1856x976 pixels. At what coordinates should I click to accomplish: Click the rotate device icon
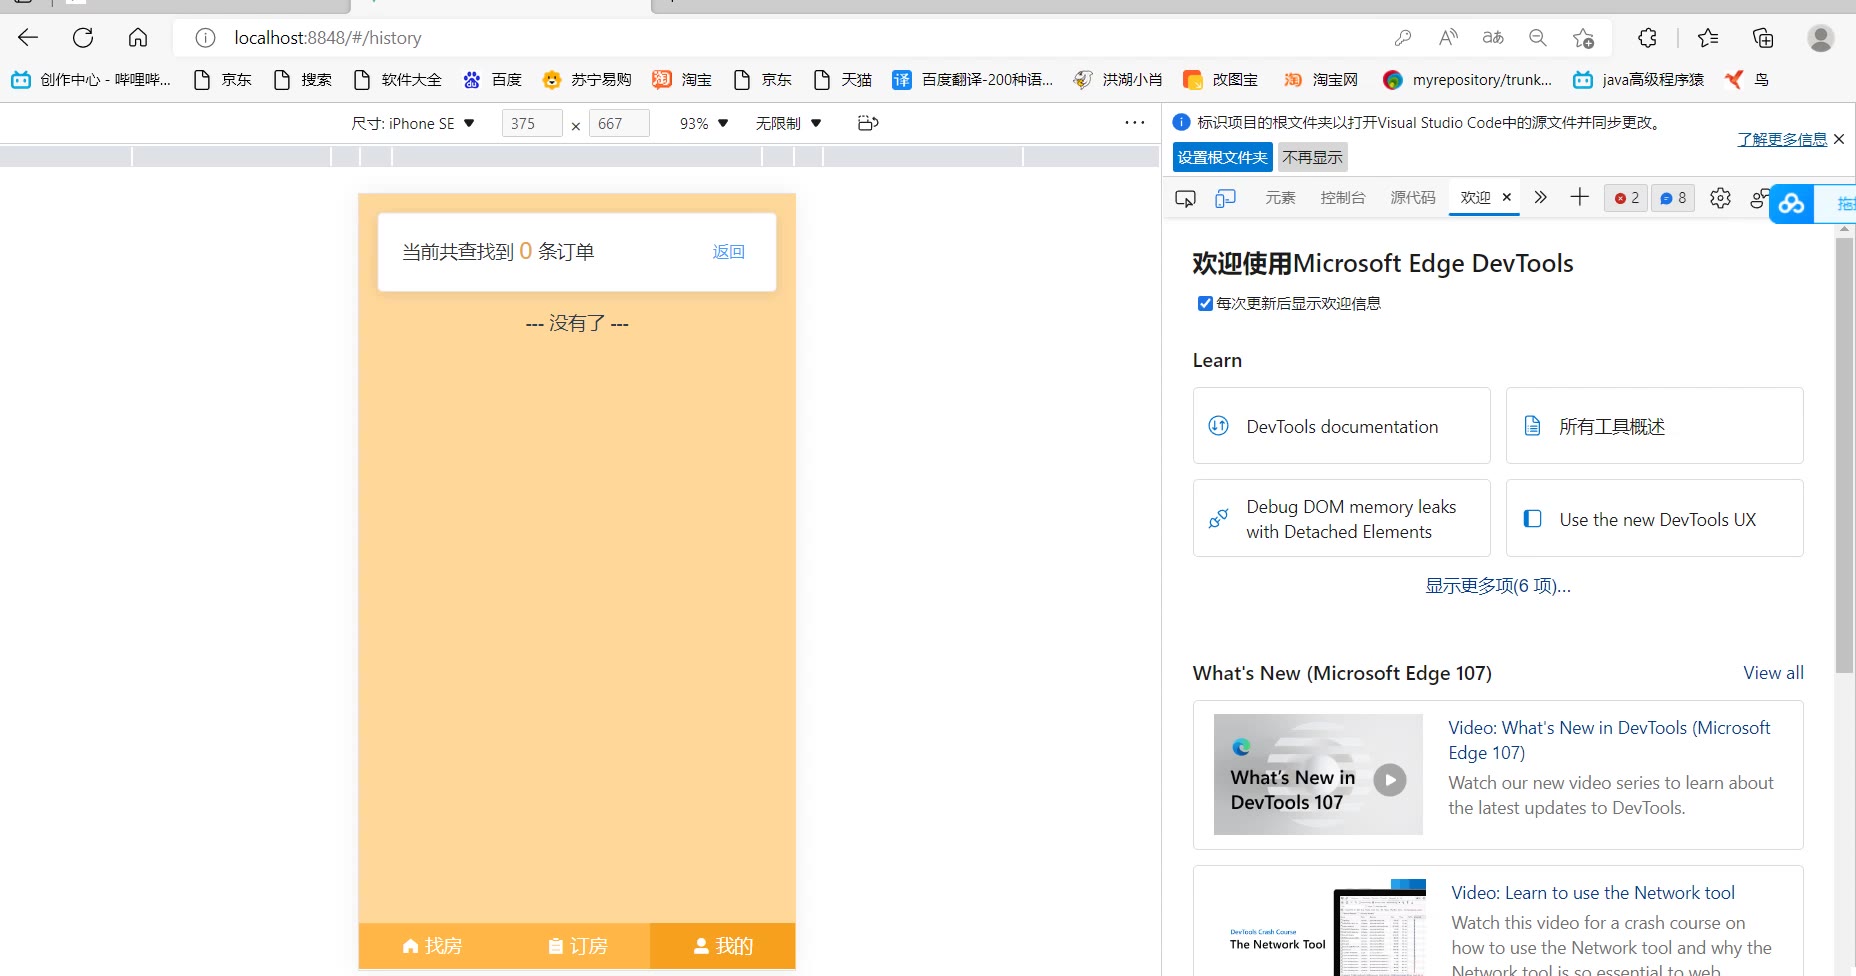(868, 123)
